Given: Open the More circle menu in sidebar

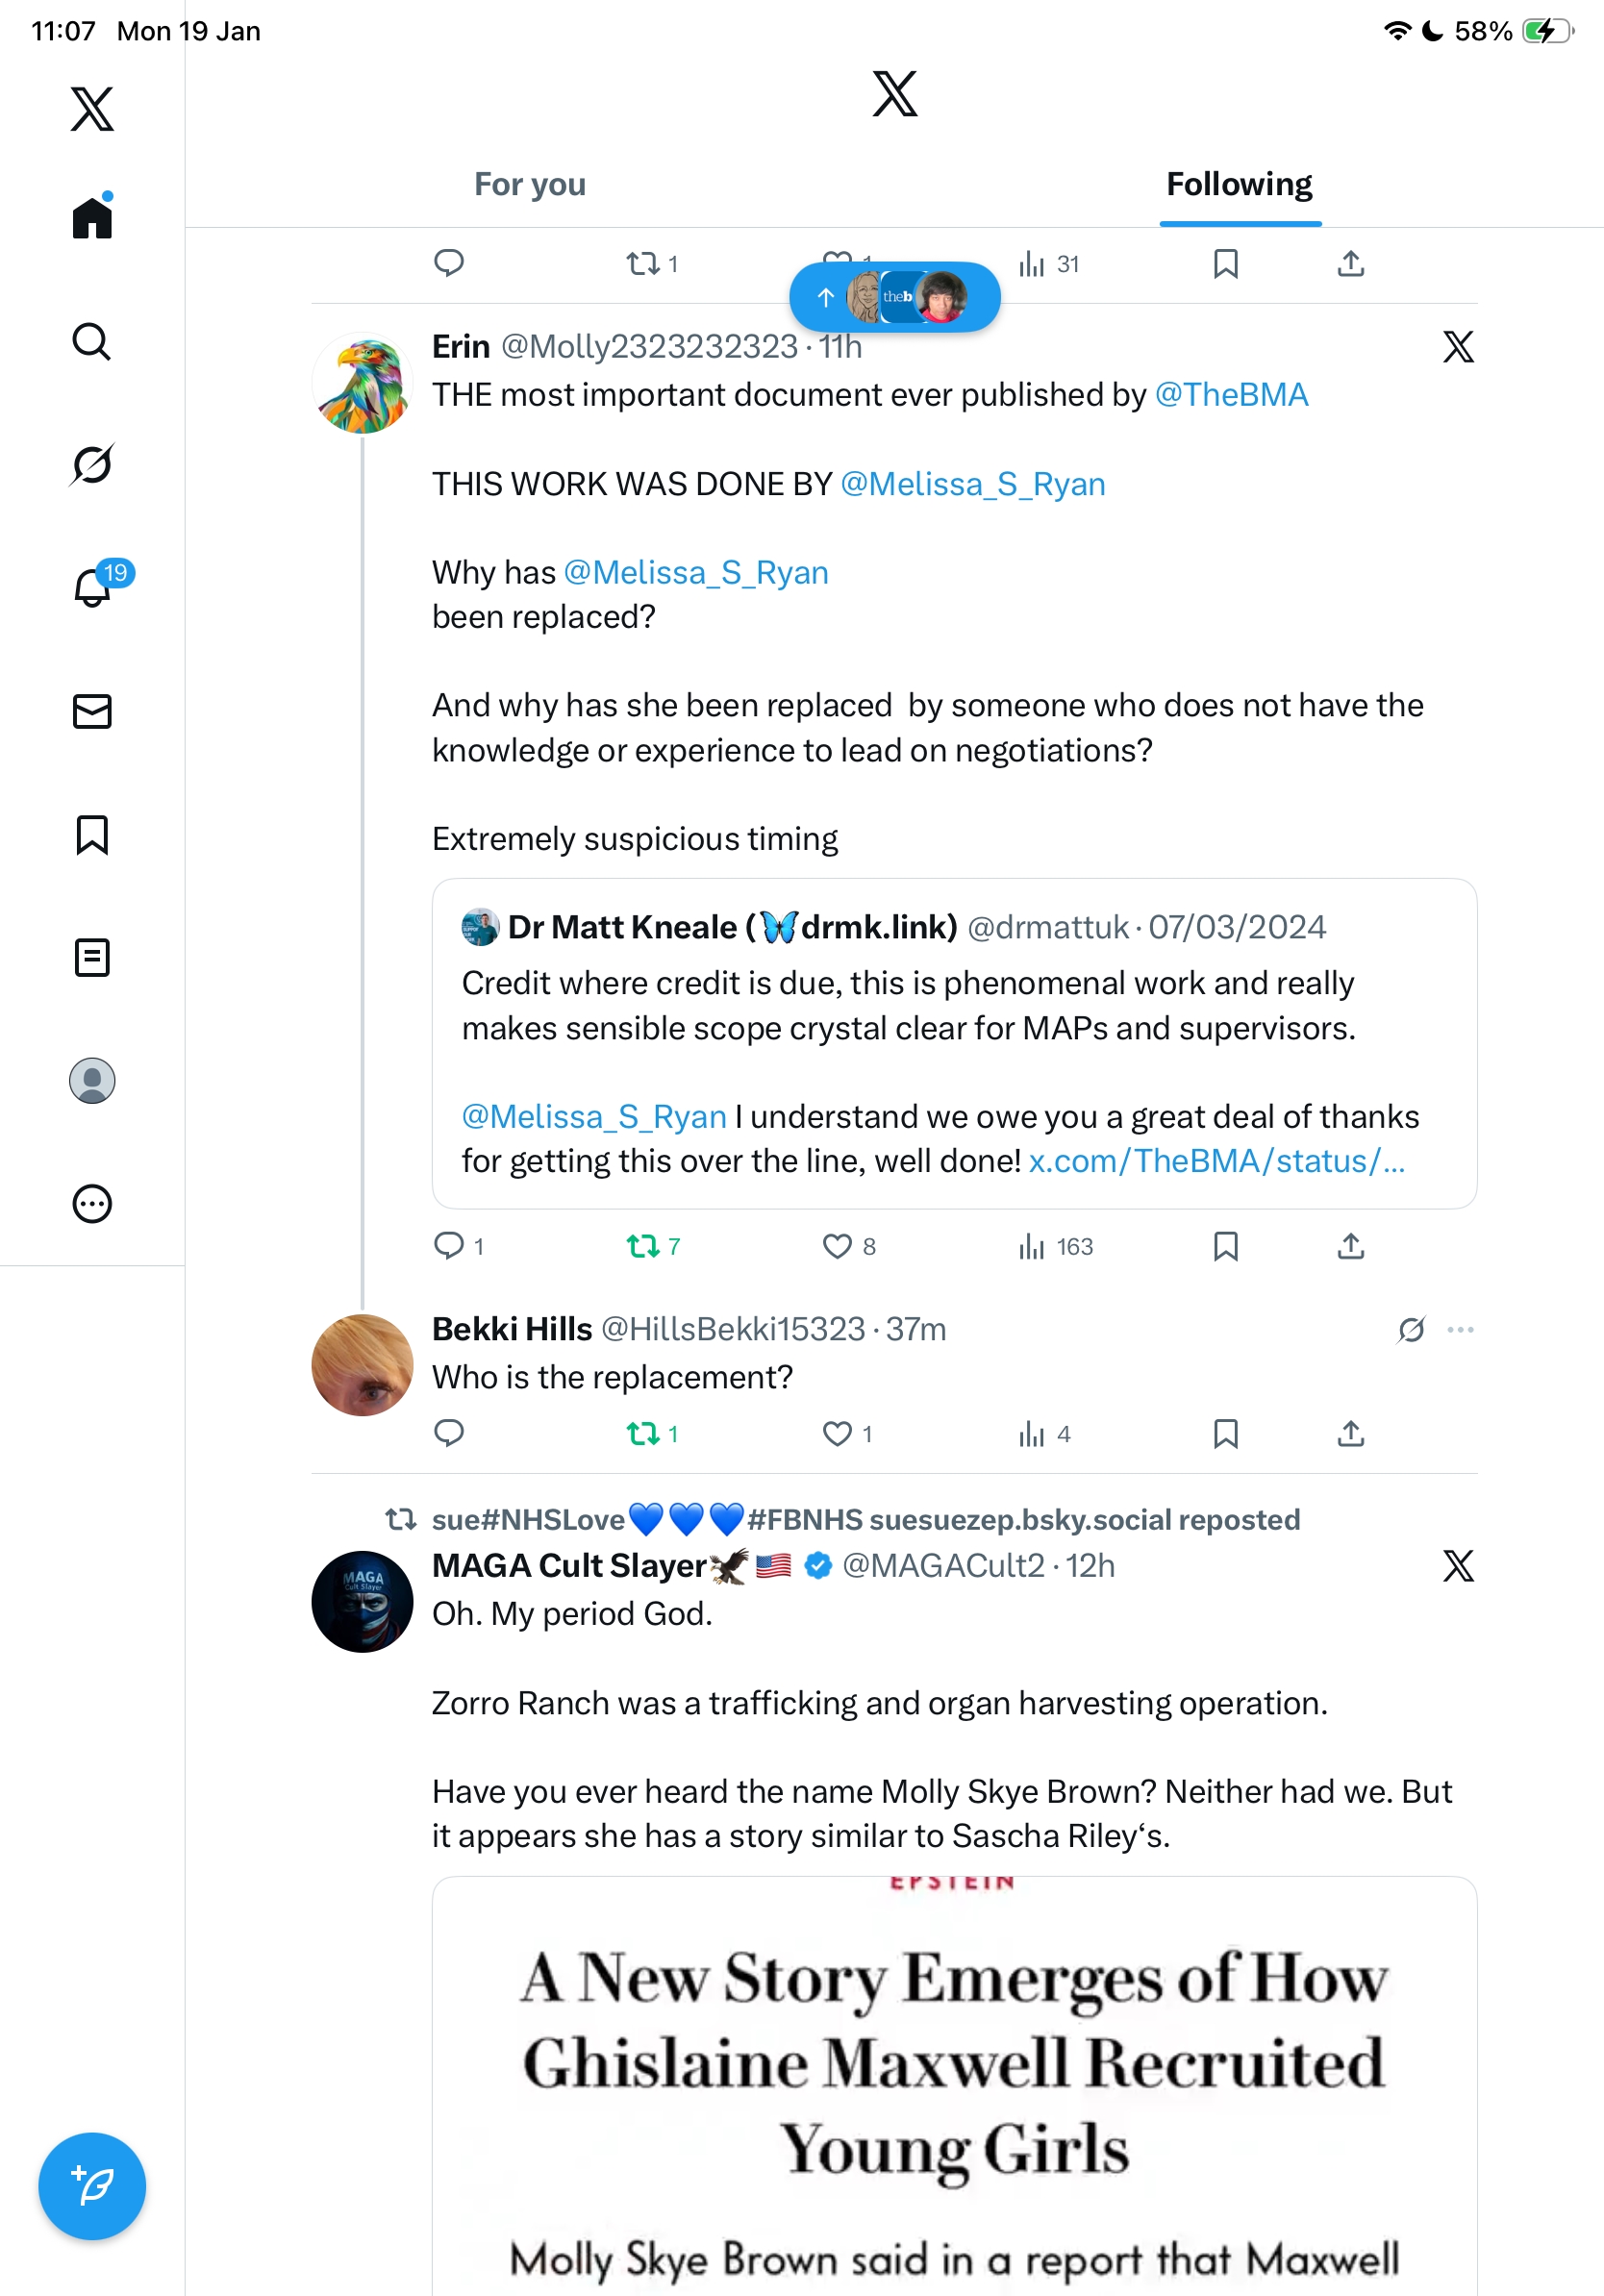Looking at the screenshot, I should [x=91, y=1203].
